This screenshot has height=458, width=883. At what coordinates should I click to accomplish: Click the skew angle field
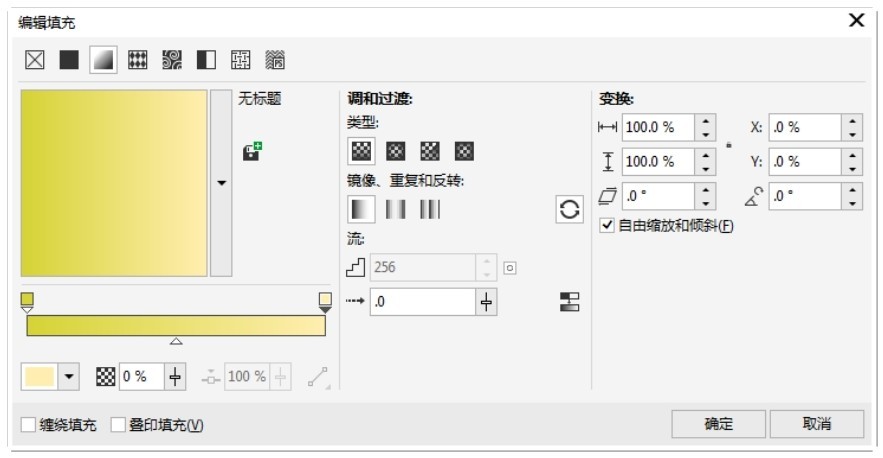pyautogui.click(x=658, y=196)
